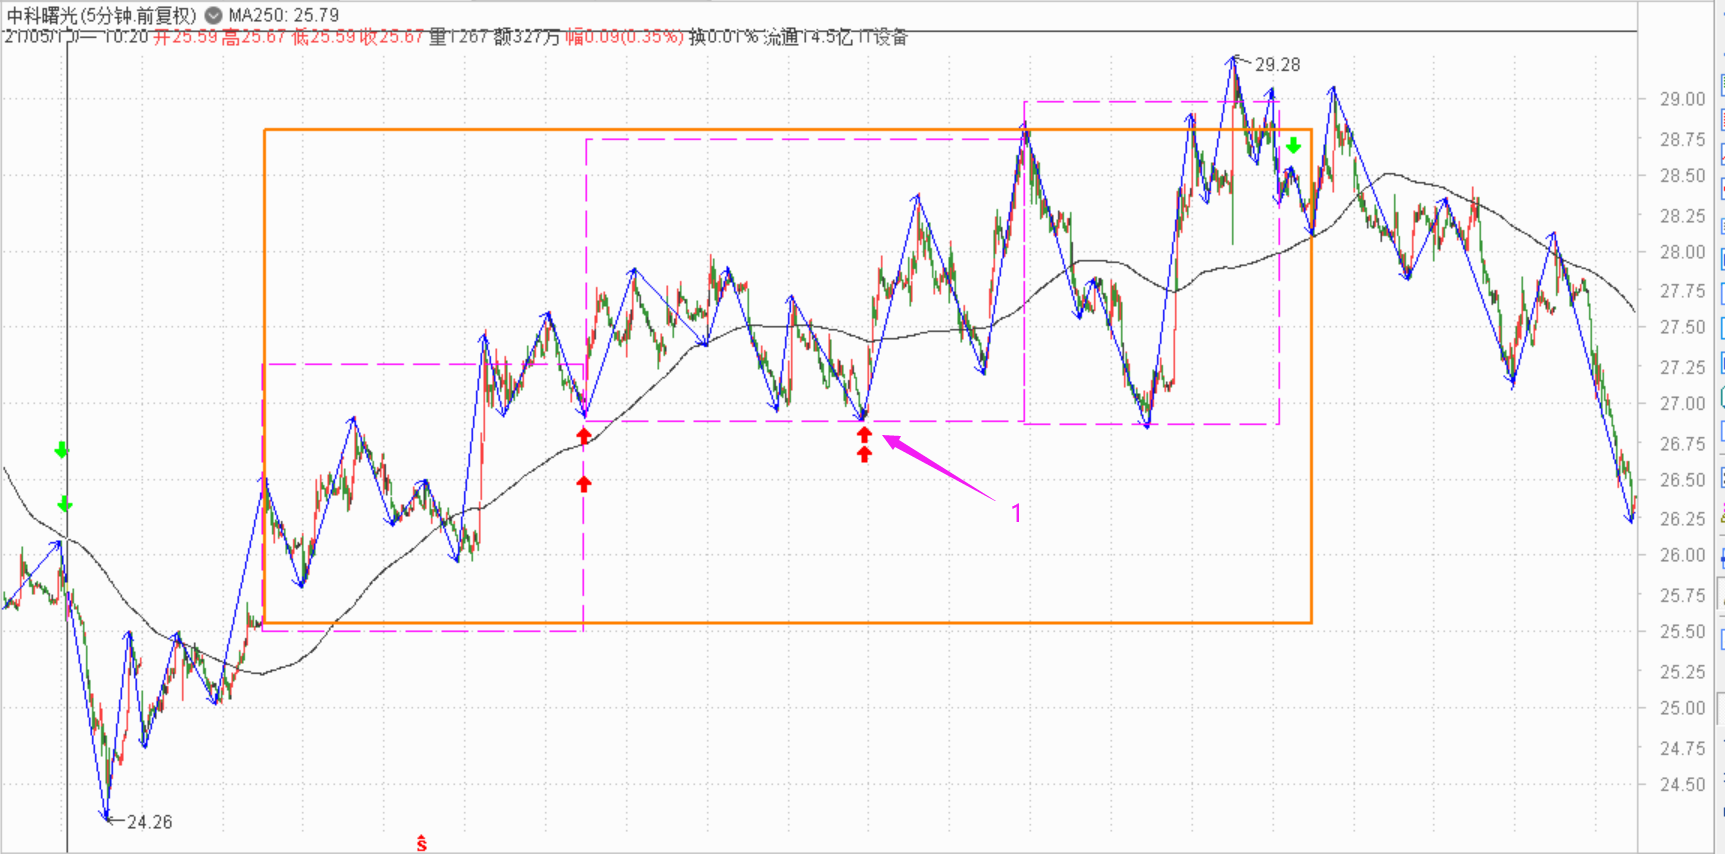Click the green down arrow near 28.75 high
The width and height of the screenshot is (1725, 854).
coord(1293,146)
